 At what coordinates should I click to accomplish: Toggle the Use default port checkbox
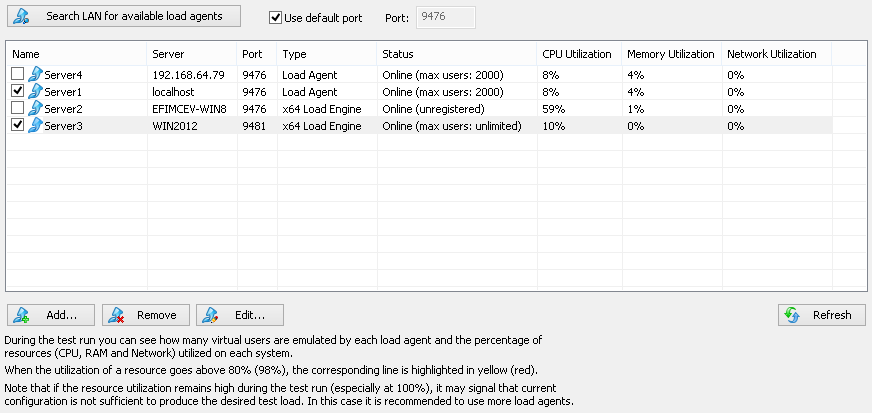coord(275,18)
